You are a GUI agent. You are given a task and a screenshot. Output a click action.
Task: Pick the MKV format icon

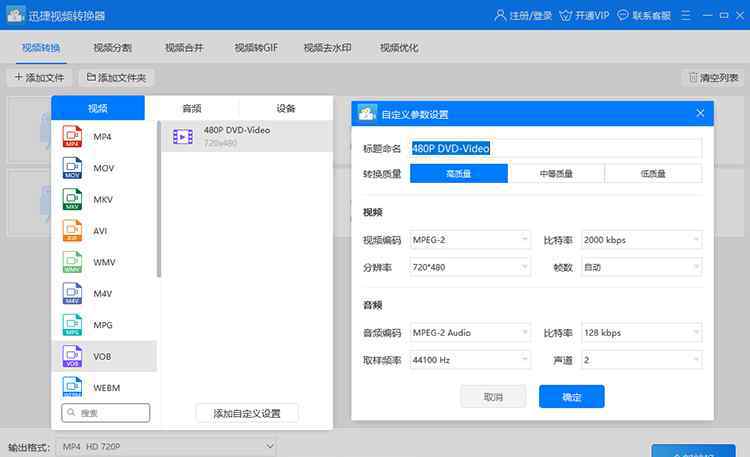click(x=72, y=199)
